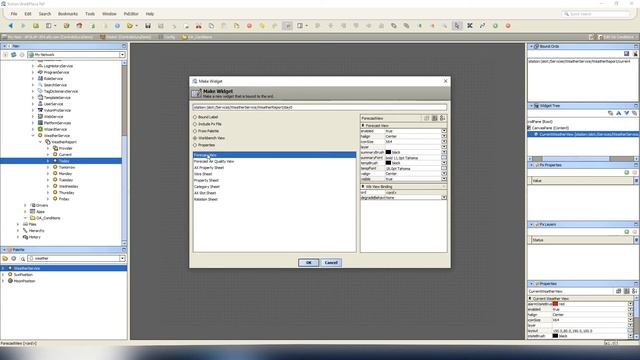Click the Open Palette folder icon

[x=5, y=258]
